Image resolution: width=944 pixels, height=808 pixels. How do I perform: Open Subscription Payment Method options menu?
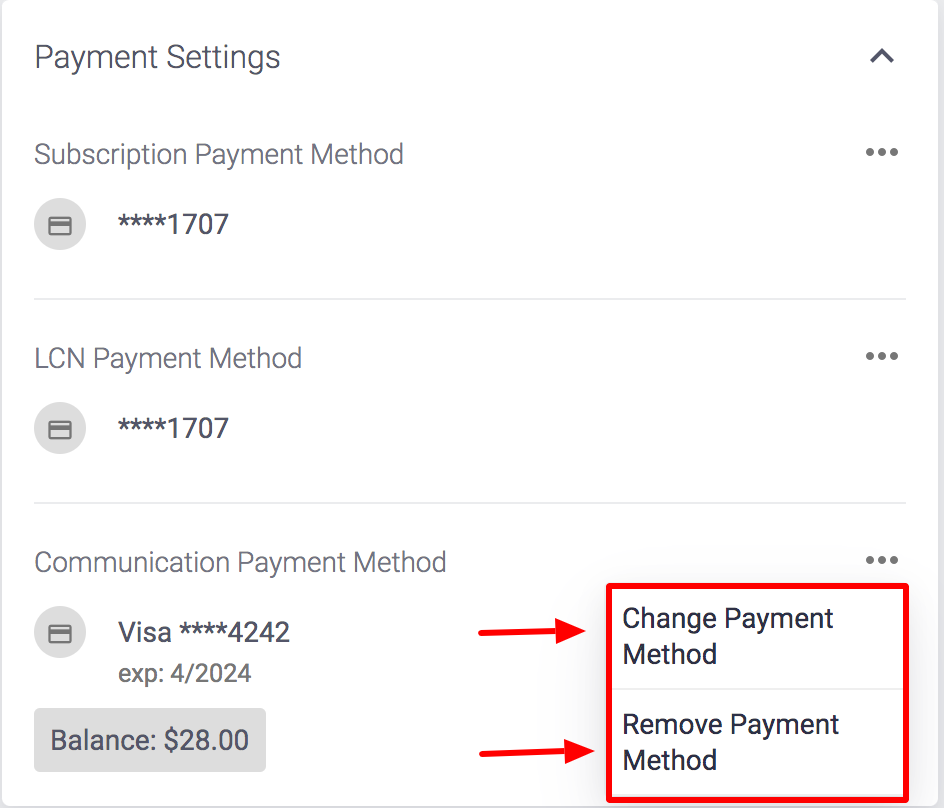(x=881, y=152)
